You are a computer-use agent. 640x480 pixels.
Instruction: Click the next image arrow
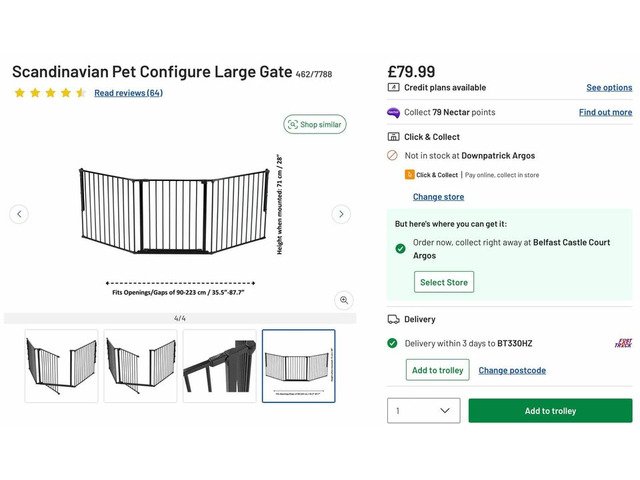pos(341,214)
